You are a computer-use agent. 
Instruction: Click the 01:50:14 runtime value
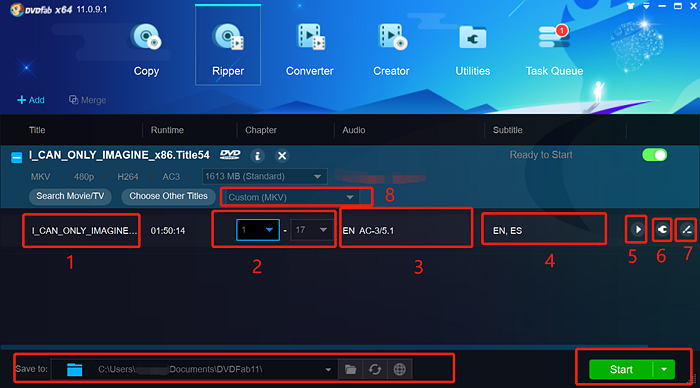(x=168, y=231)
